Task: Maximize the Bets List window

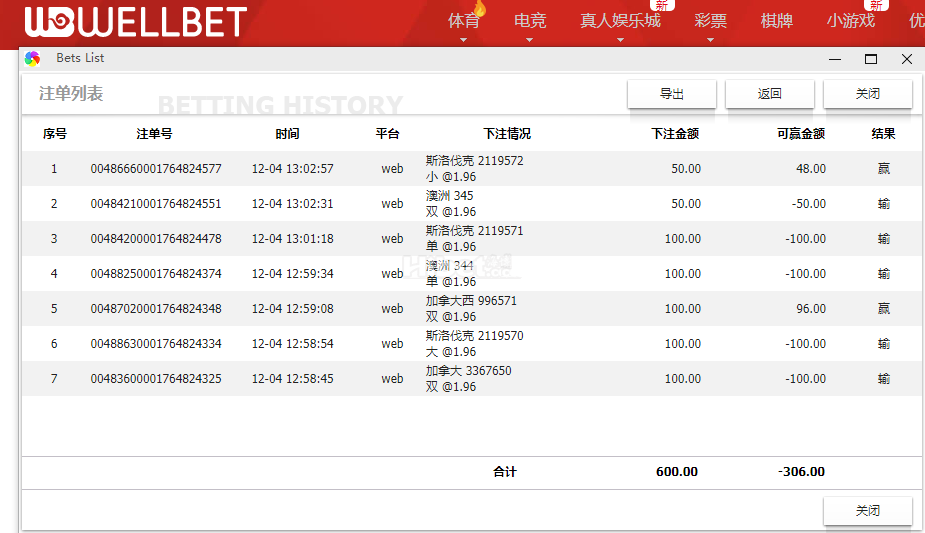Action: [870, 59]
